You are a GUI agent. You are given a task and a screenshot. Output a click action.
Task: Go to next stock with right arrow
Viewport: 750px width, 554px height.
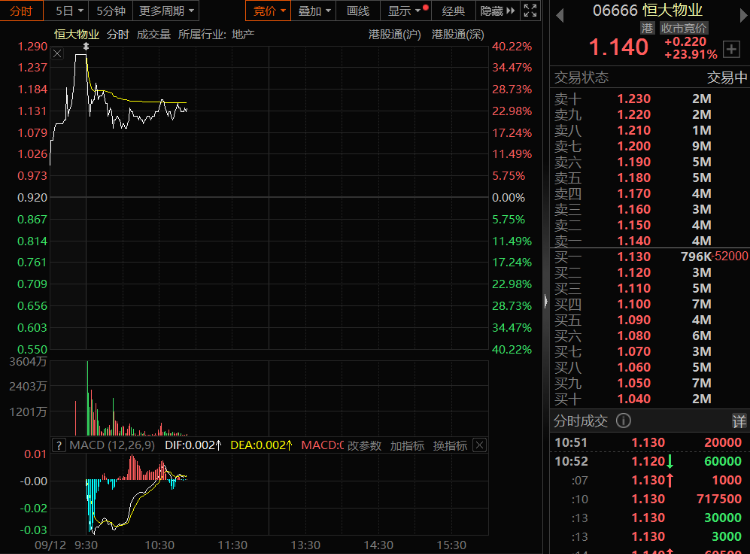coord(744,16)
